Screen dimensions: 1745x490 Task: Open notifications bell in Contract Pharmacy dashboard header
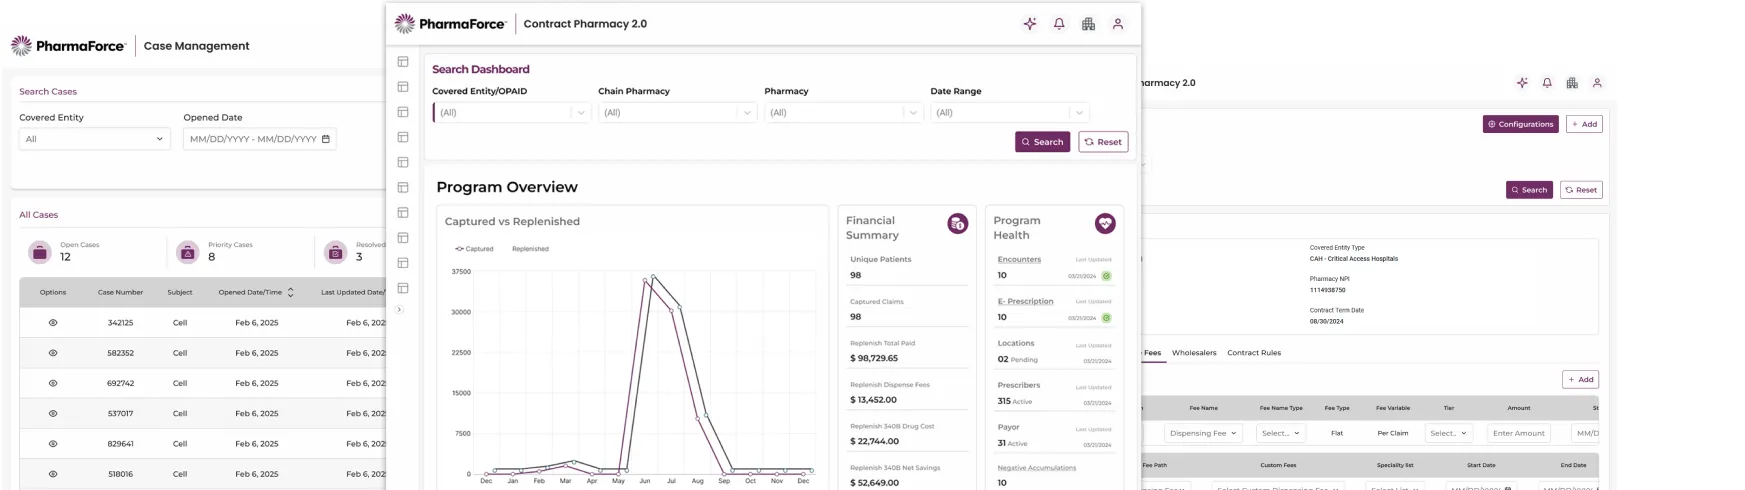pos(1059,24)
